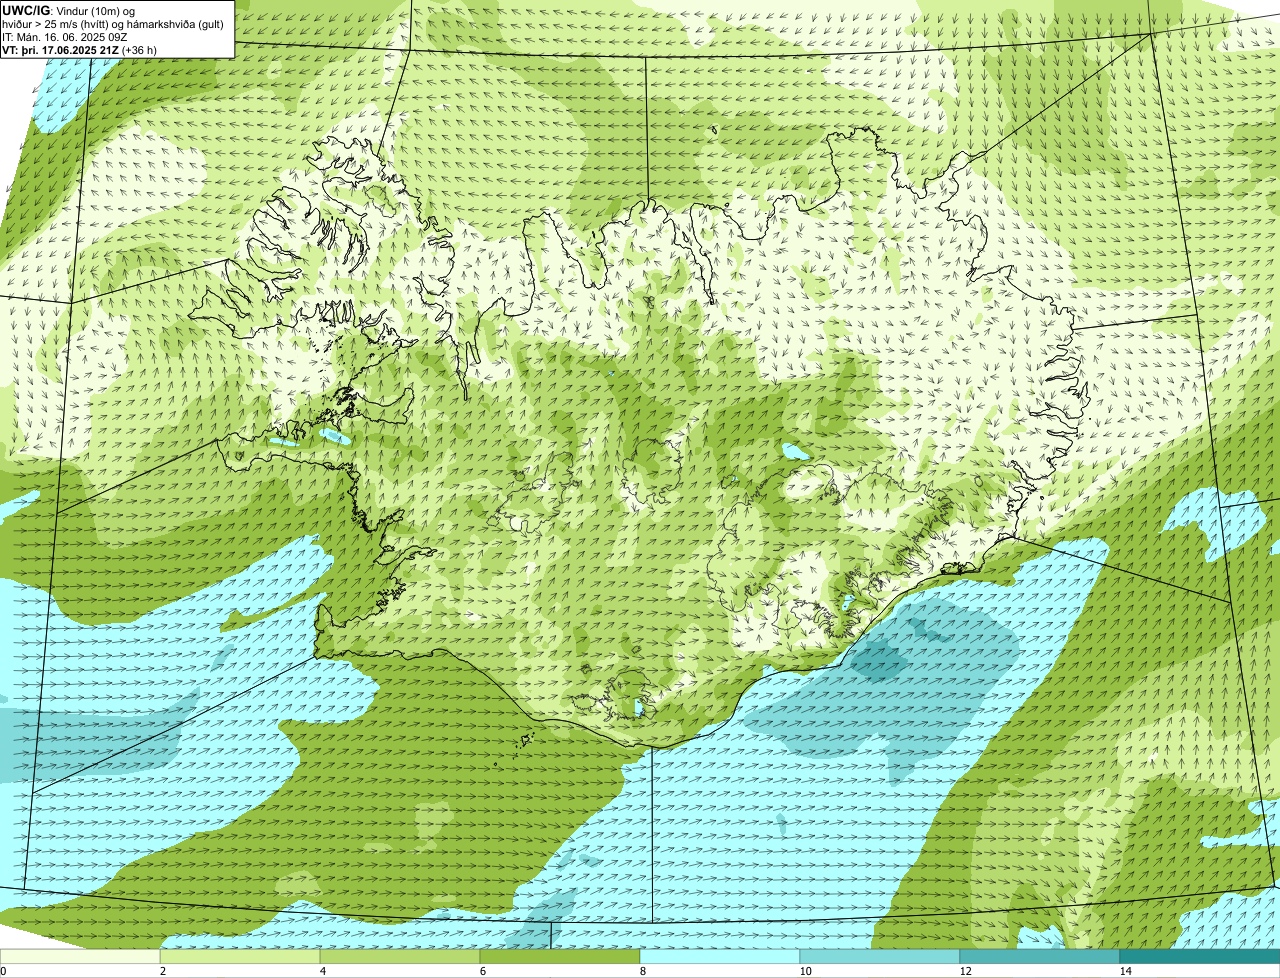Click the title line 'UWC/IG: Vindur (10m) og'

(x=69, y=10)
